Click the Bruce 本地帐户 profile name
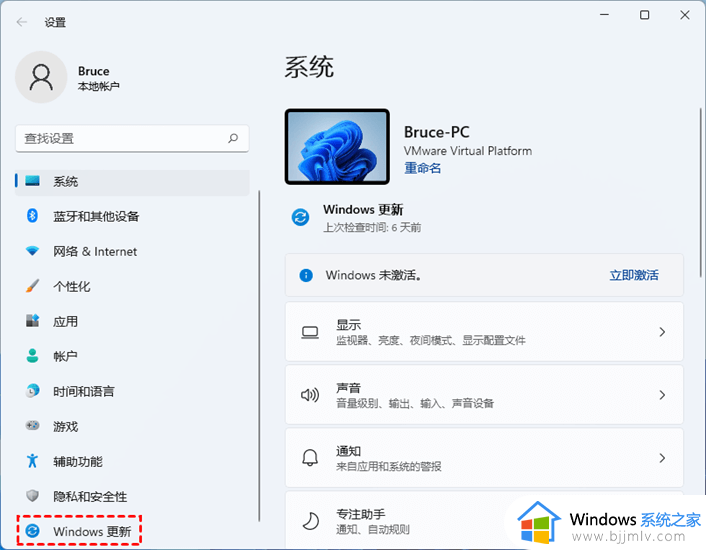 click(99, 78)
